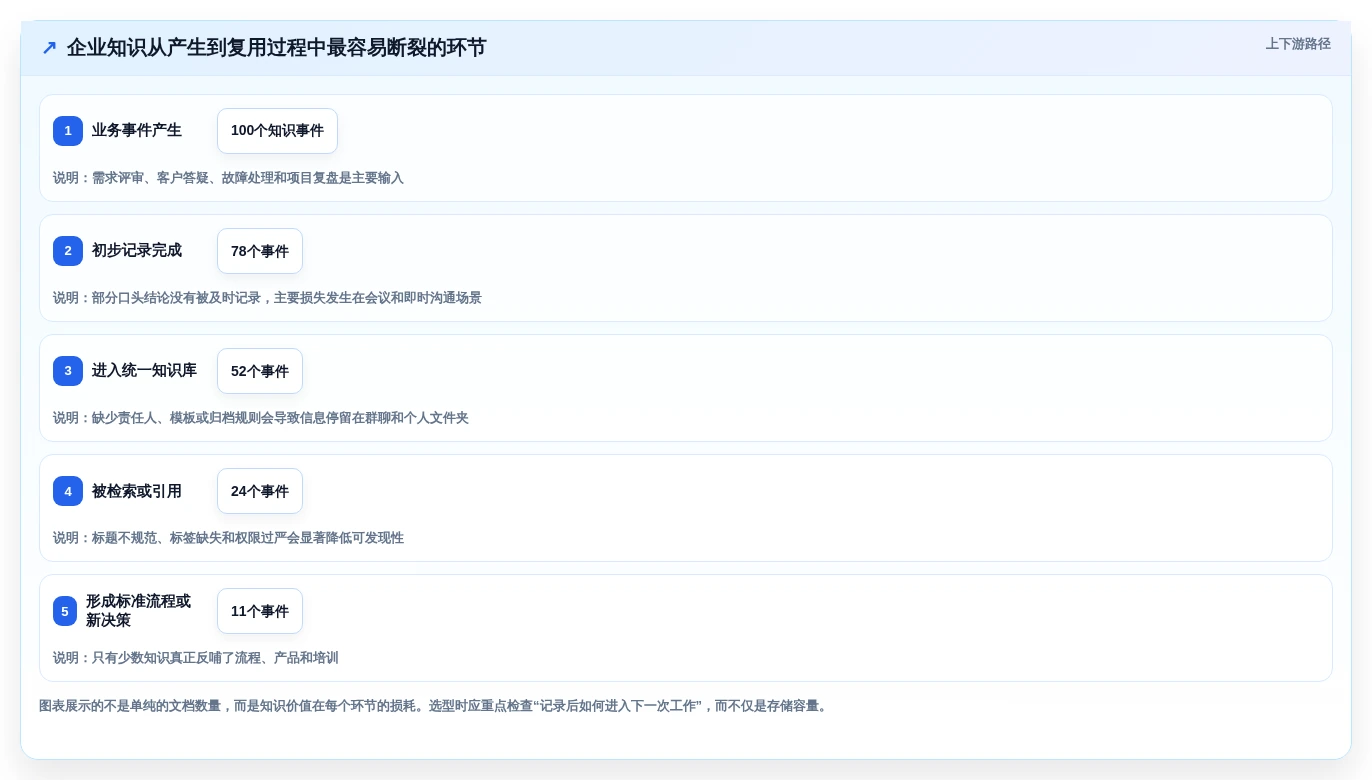Click the step 3 number badge

68,371
